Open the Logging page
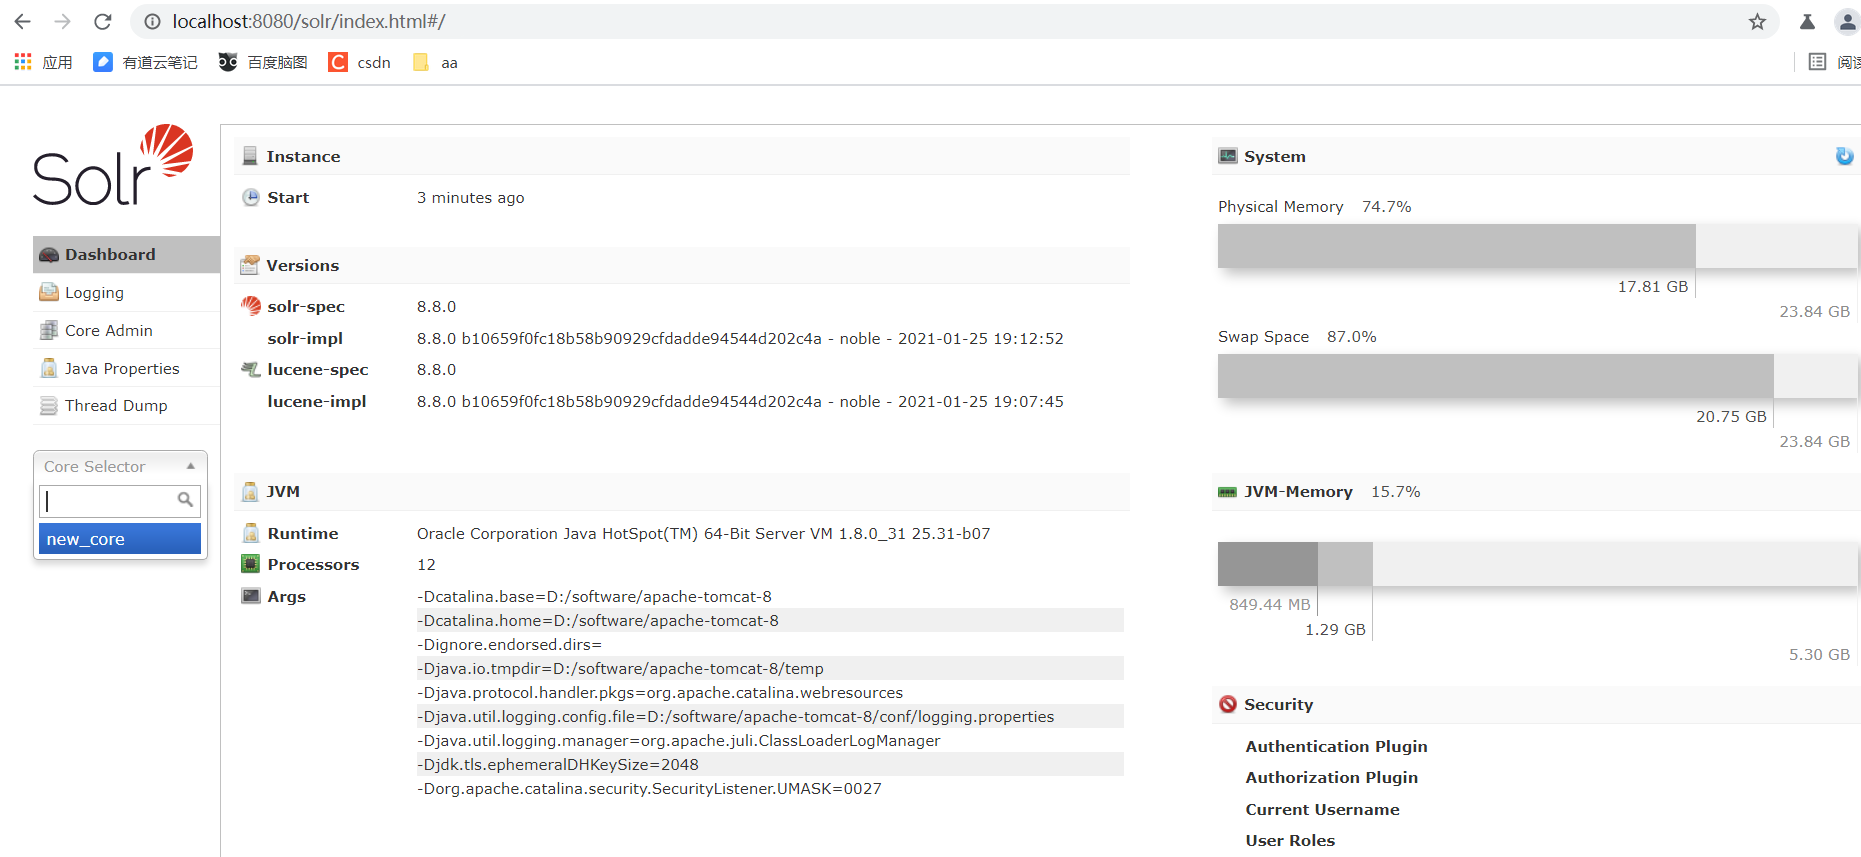 click(126, 292)
